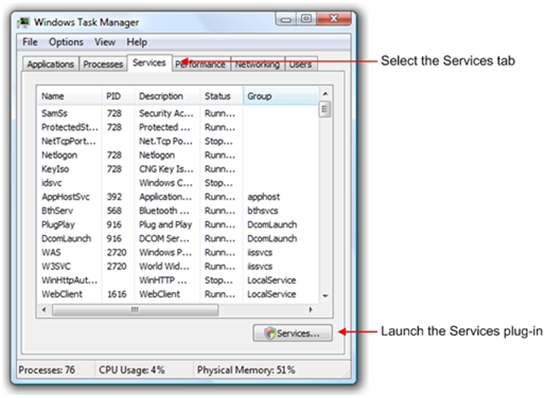This screenshot has width=546, height=398.
Task: Sort by the Description column header
Action: pyautogui.click(x=167, y=96)
